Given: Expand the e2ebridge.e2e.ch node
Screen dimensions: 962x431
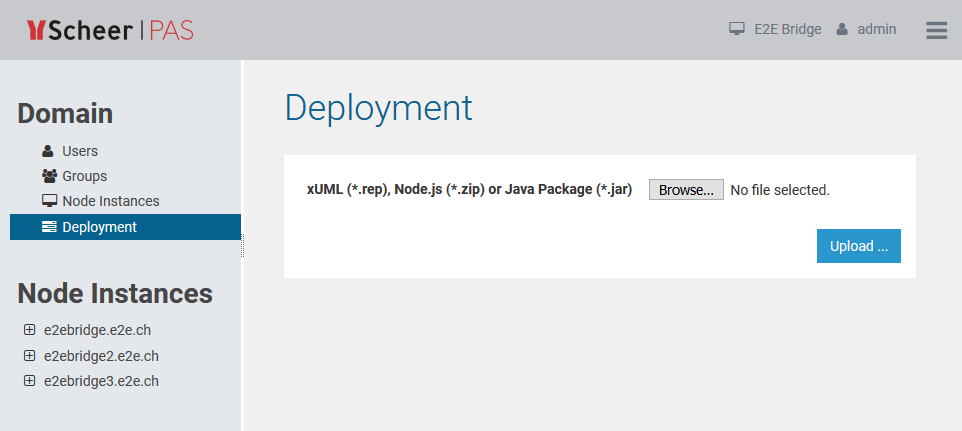Looking at the screenshot, I should (29, 329).
